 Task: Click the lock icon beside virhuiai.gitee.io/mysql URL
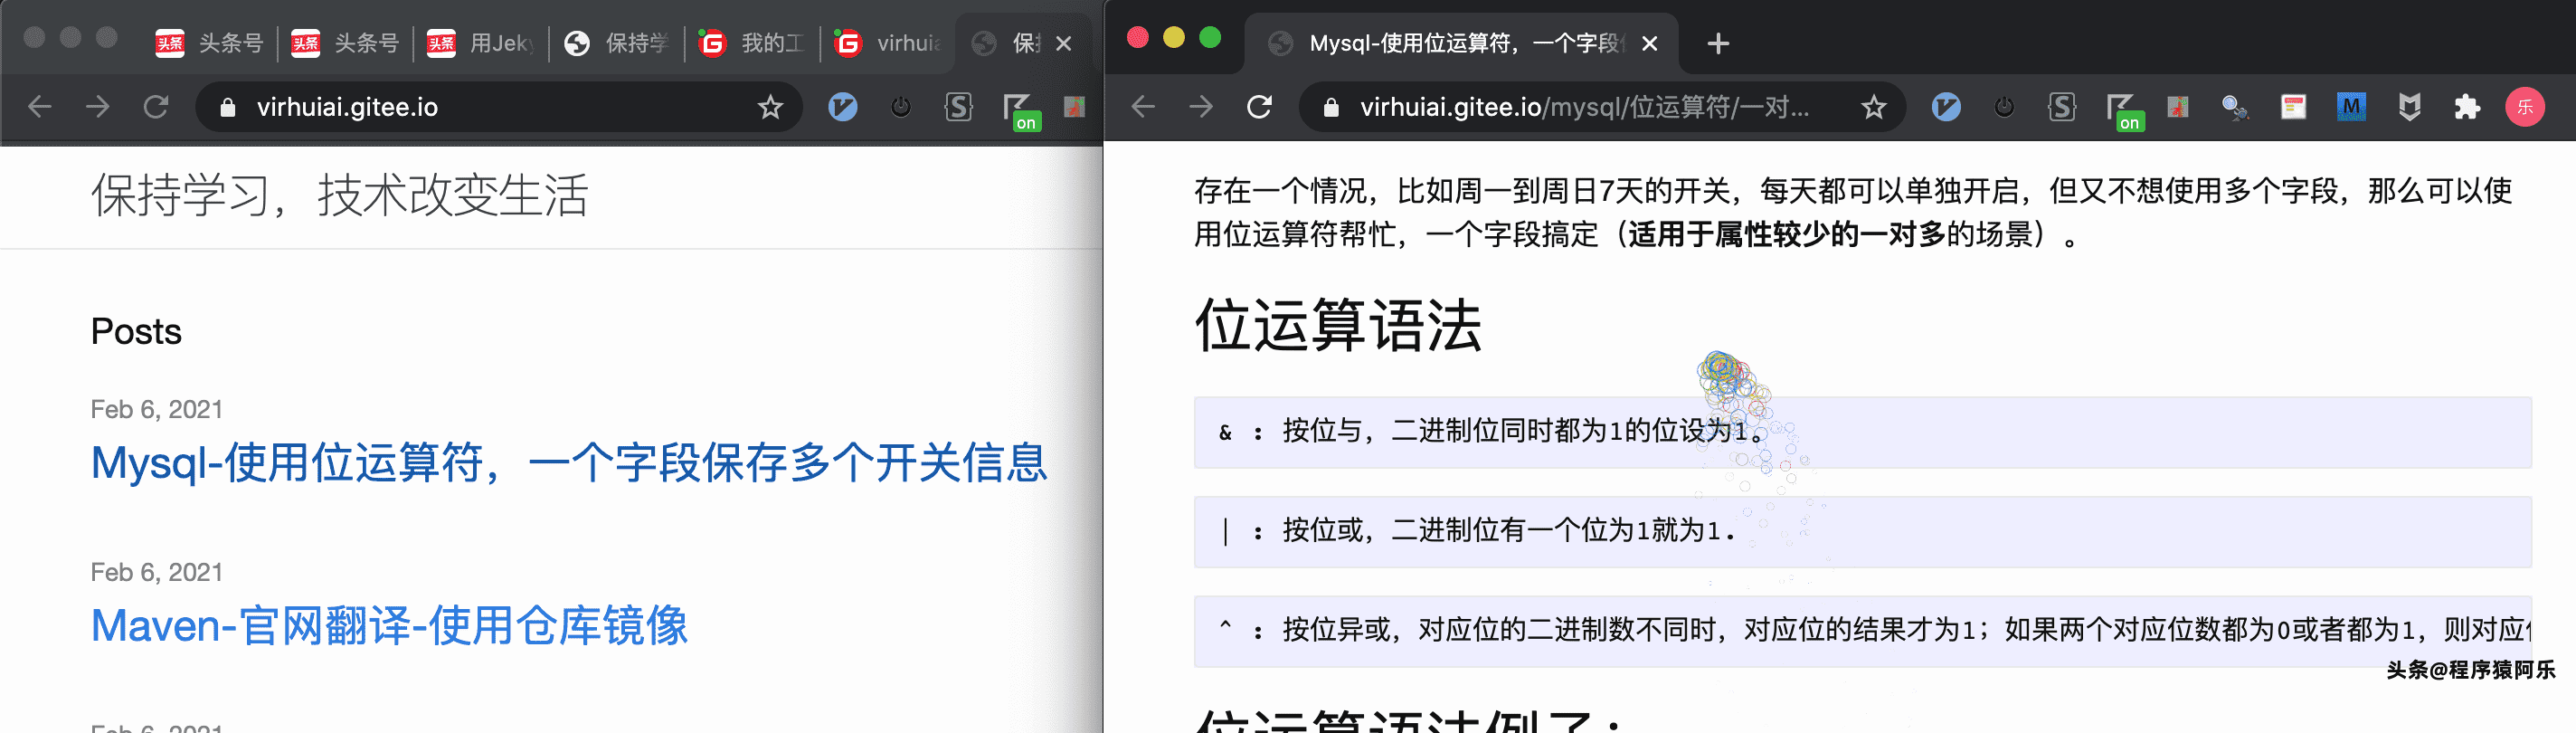pos(1331,107)
